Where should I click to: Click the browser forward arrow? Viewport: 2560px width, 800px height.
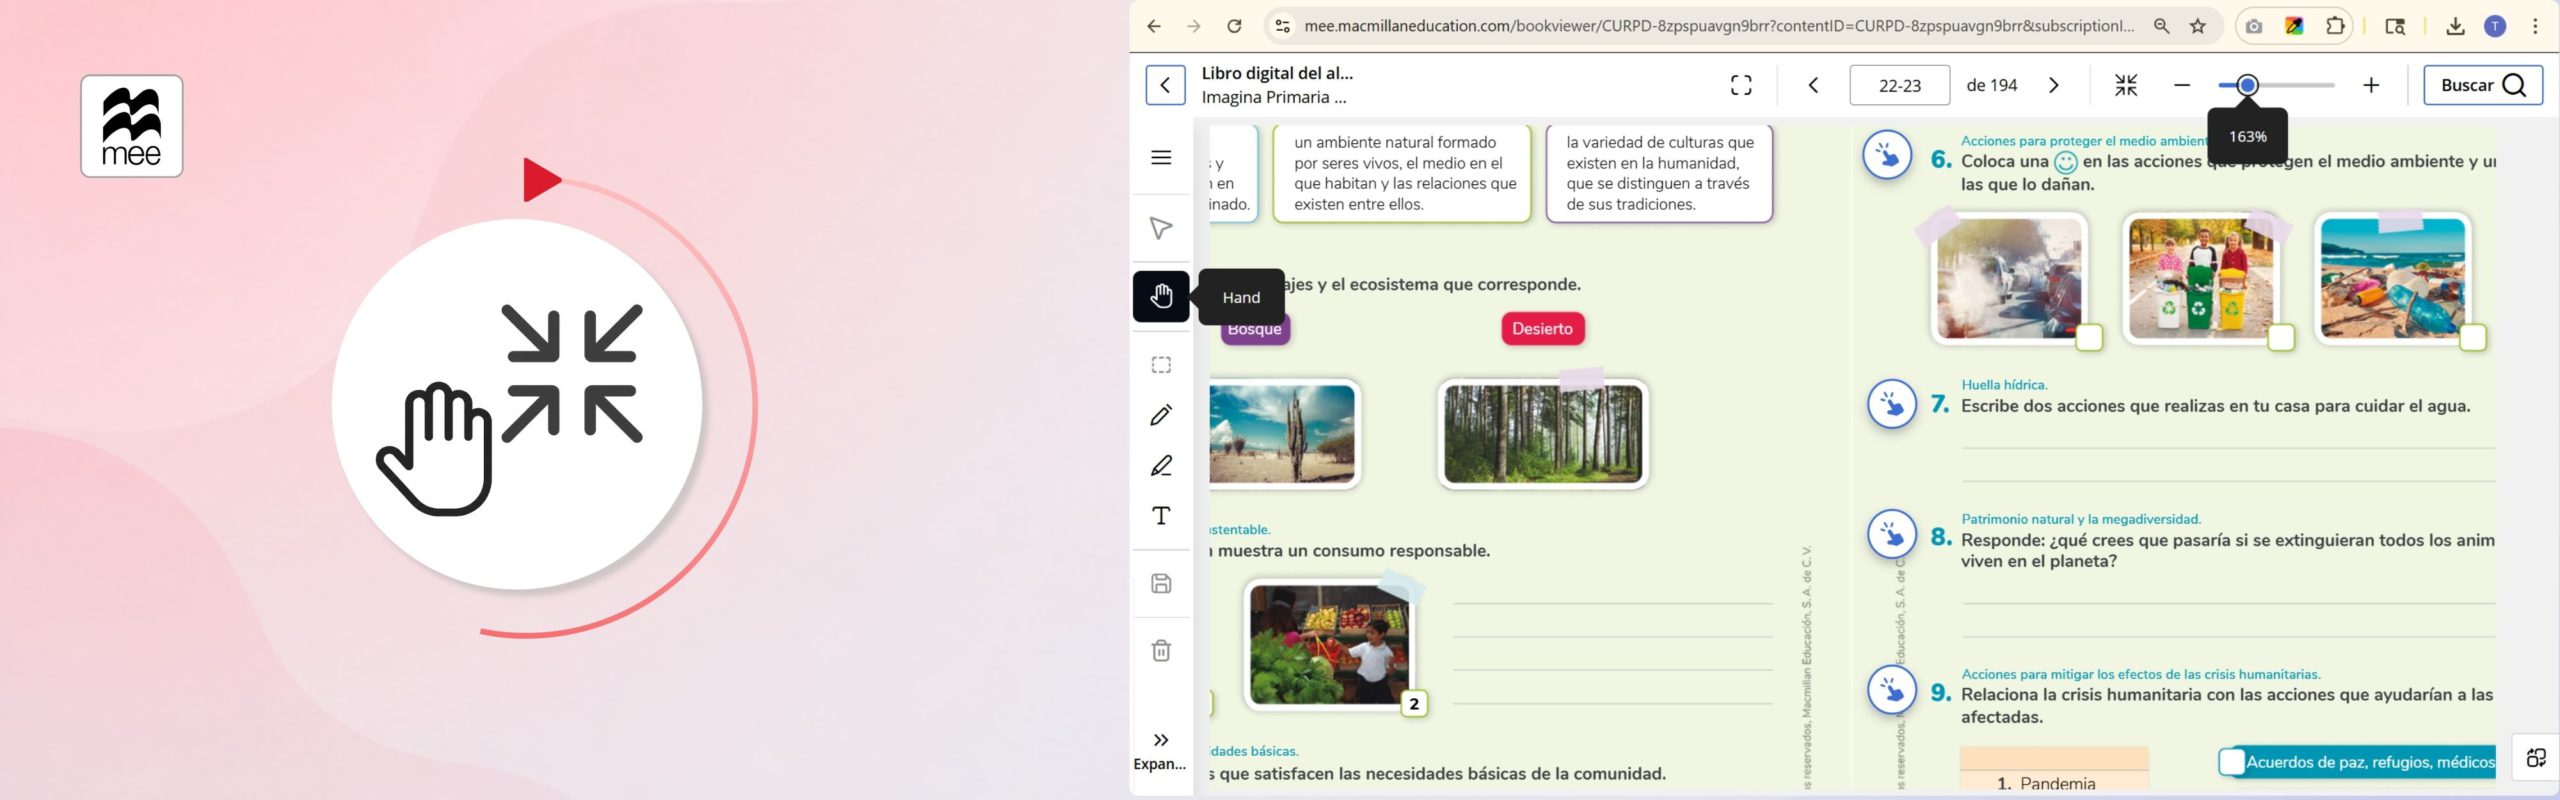click(1194, 27)
